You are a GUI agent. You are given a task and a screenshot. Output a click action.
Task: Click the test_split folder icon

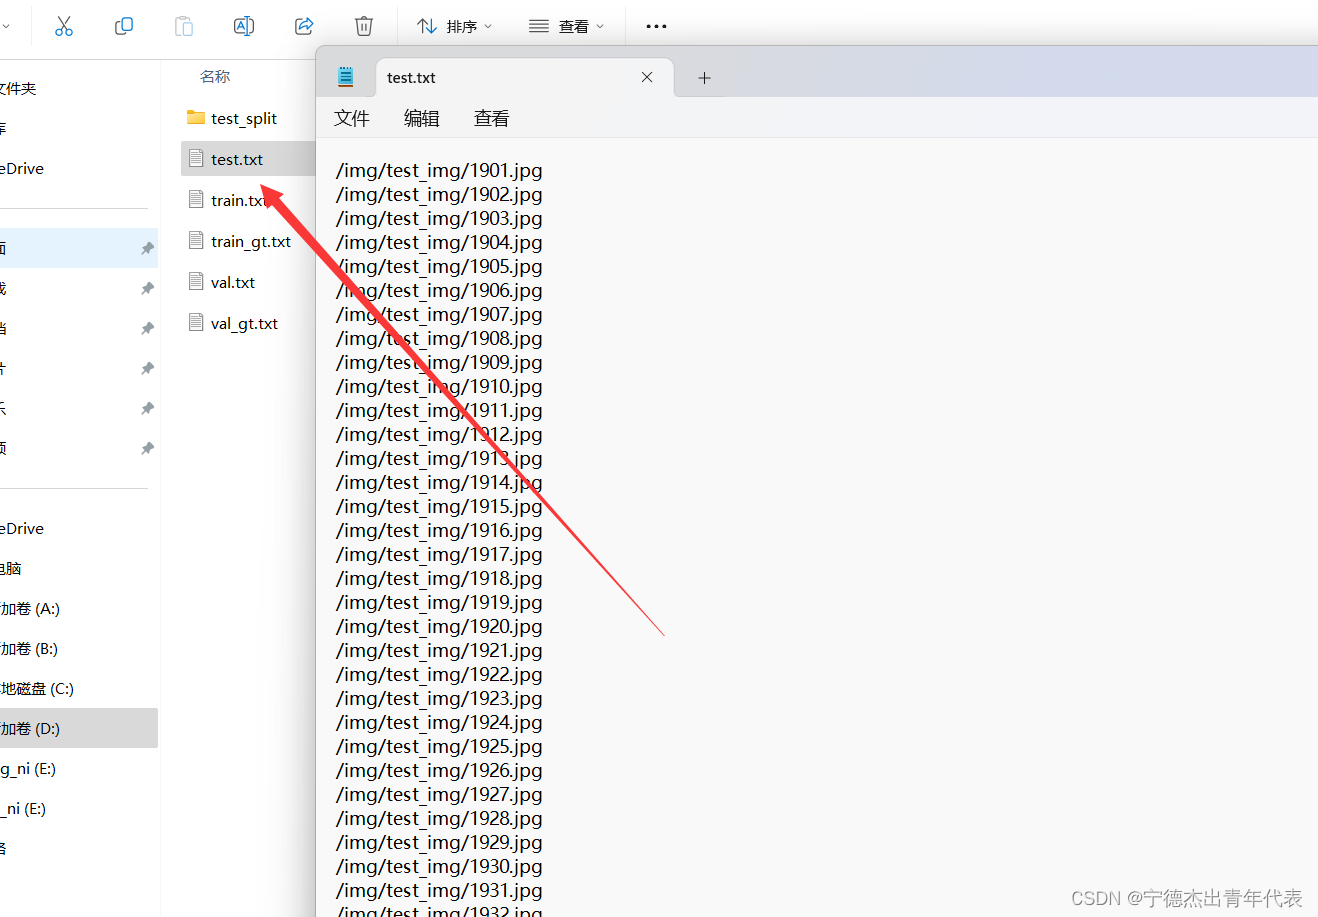click(x=196, y=118)
